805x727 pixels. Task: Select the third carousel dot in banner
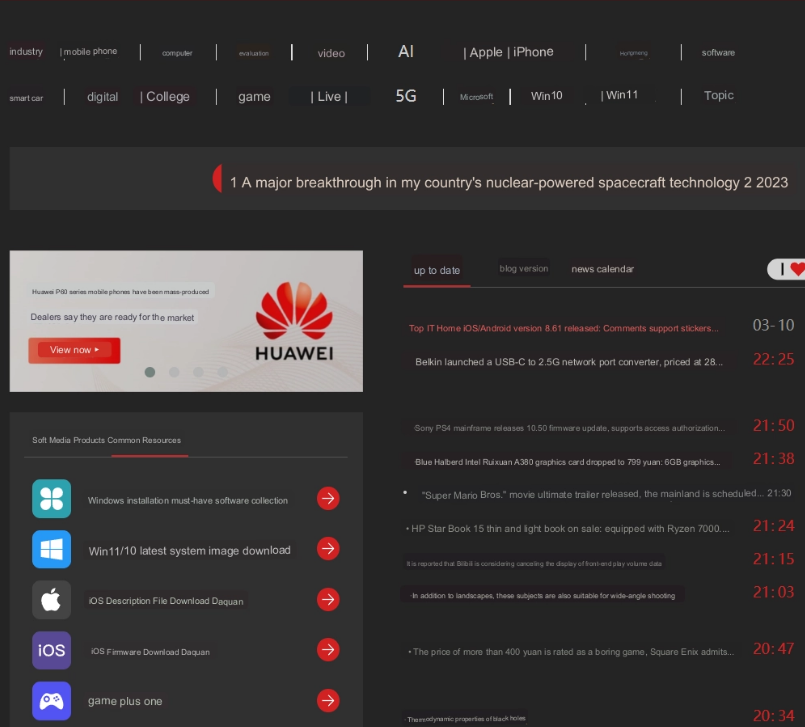pyautogui.click(x=198, y=372)
